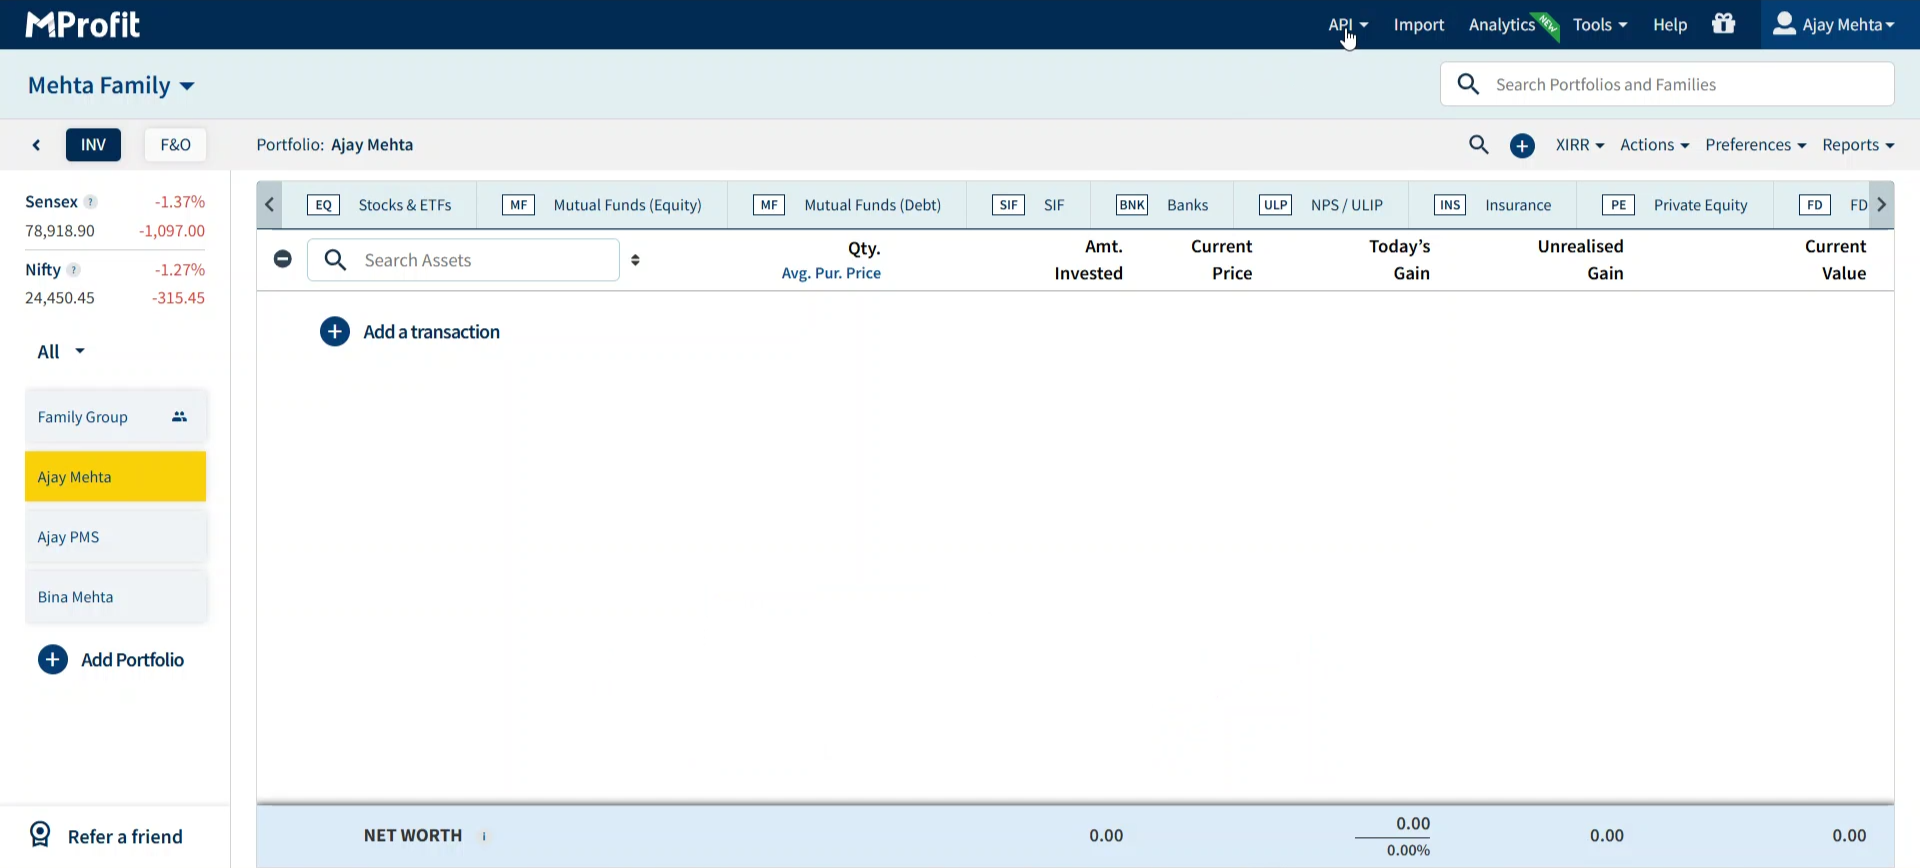Click the SIF badge icon

[1009, 205]
